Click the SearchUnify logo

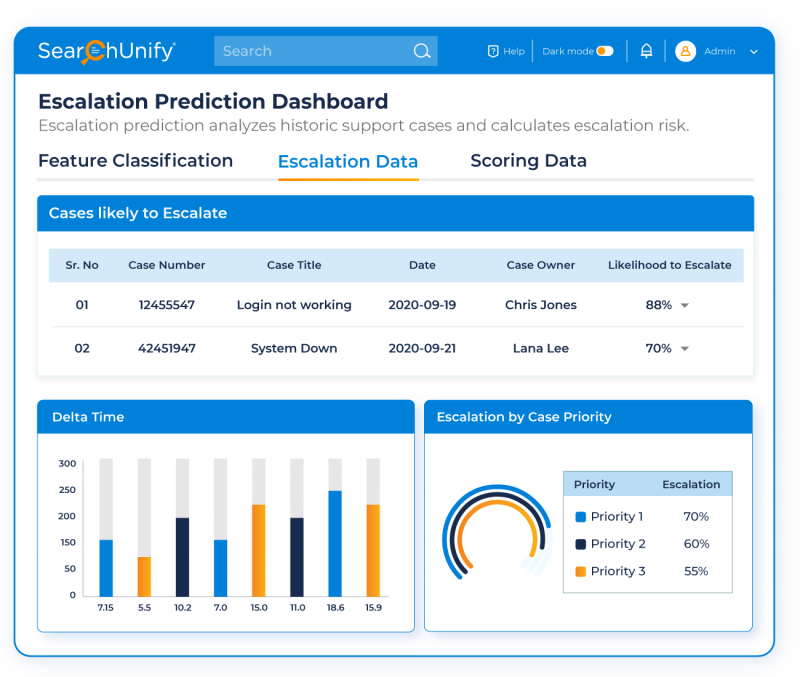[x=107, y=52]
